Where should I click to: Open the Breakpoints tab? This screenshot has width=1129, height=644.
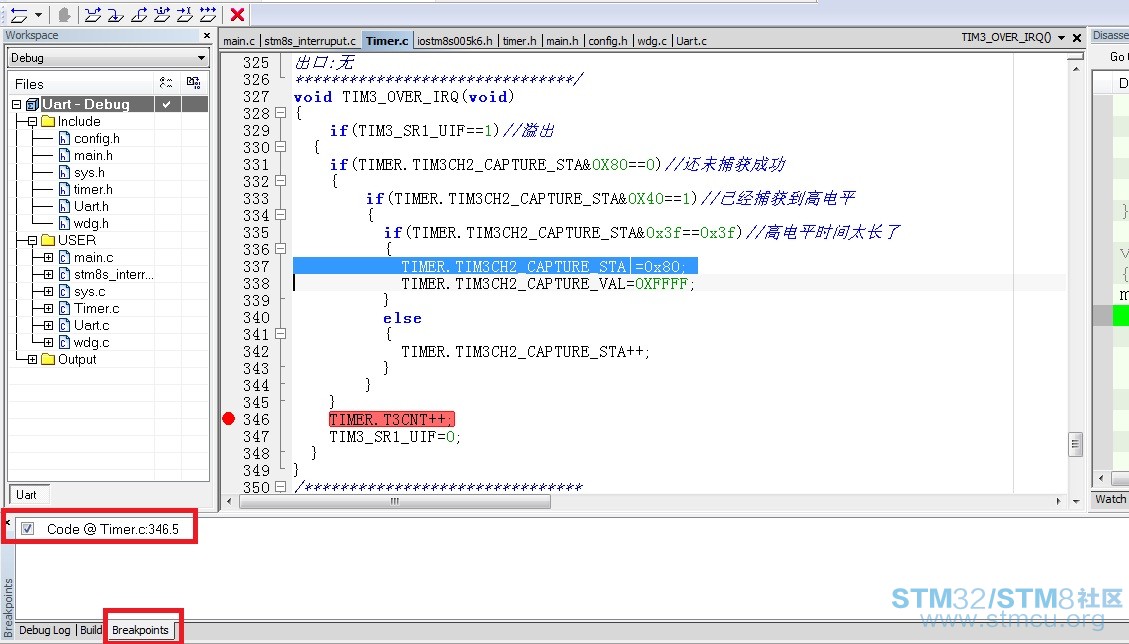(x=140, y=630)
